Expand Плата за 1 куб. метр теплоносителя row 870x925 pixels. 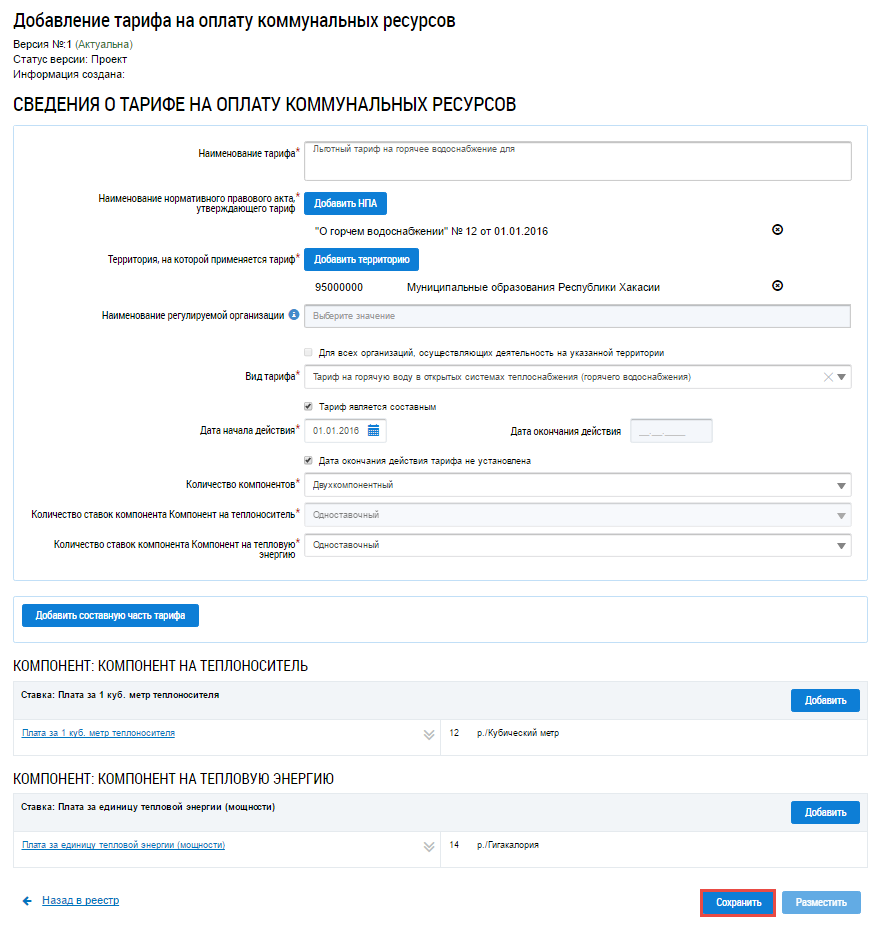[x=429, y=734]
